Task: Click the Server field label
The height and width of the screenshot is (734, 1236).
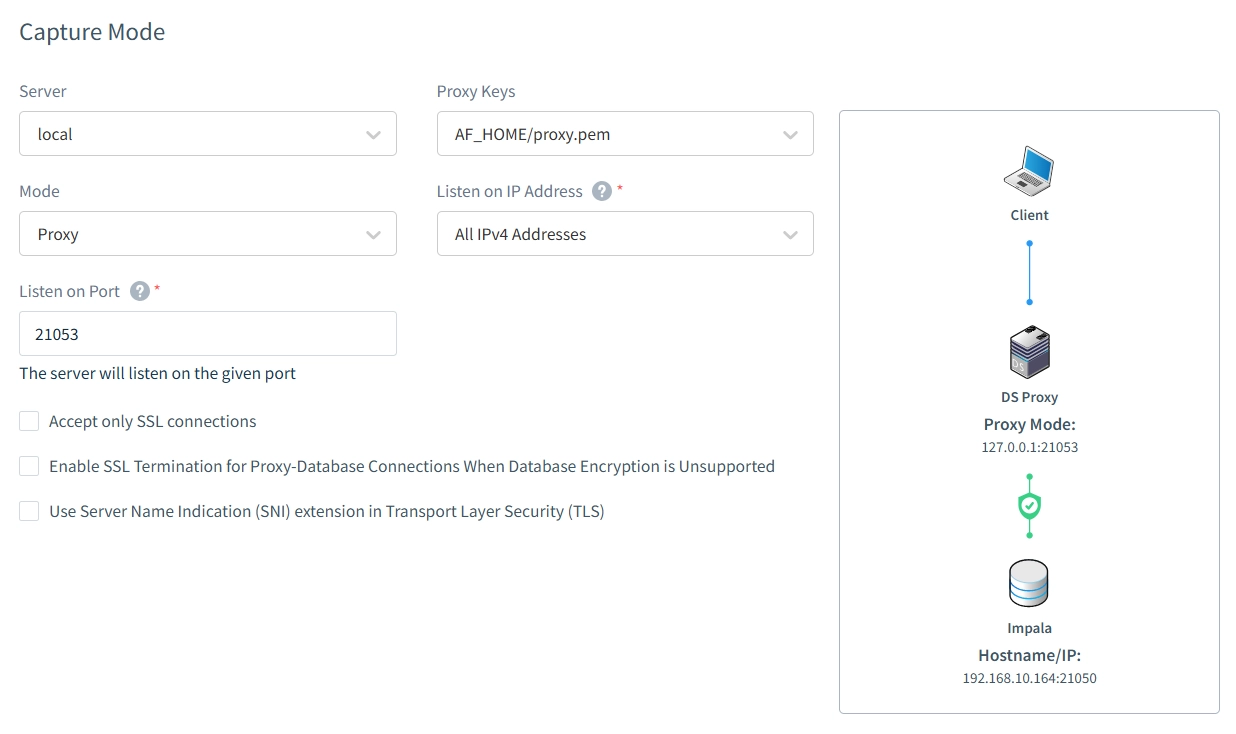Action: click(43, 91)
